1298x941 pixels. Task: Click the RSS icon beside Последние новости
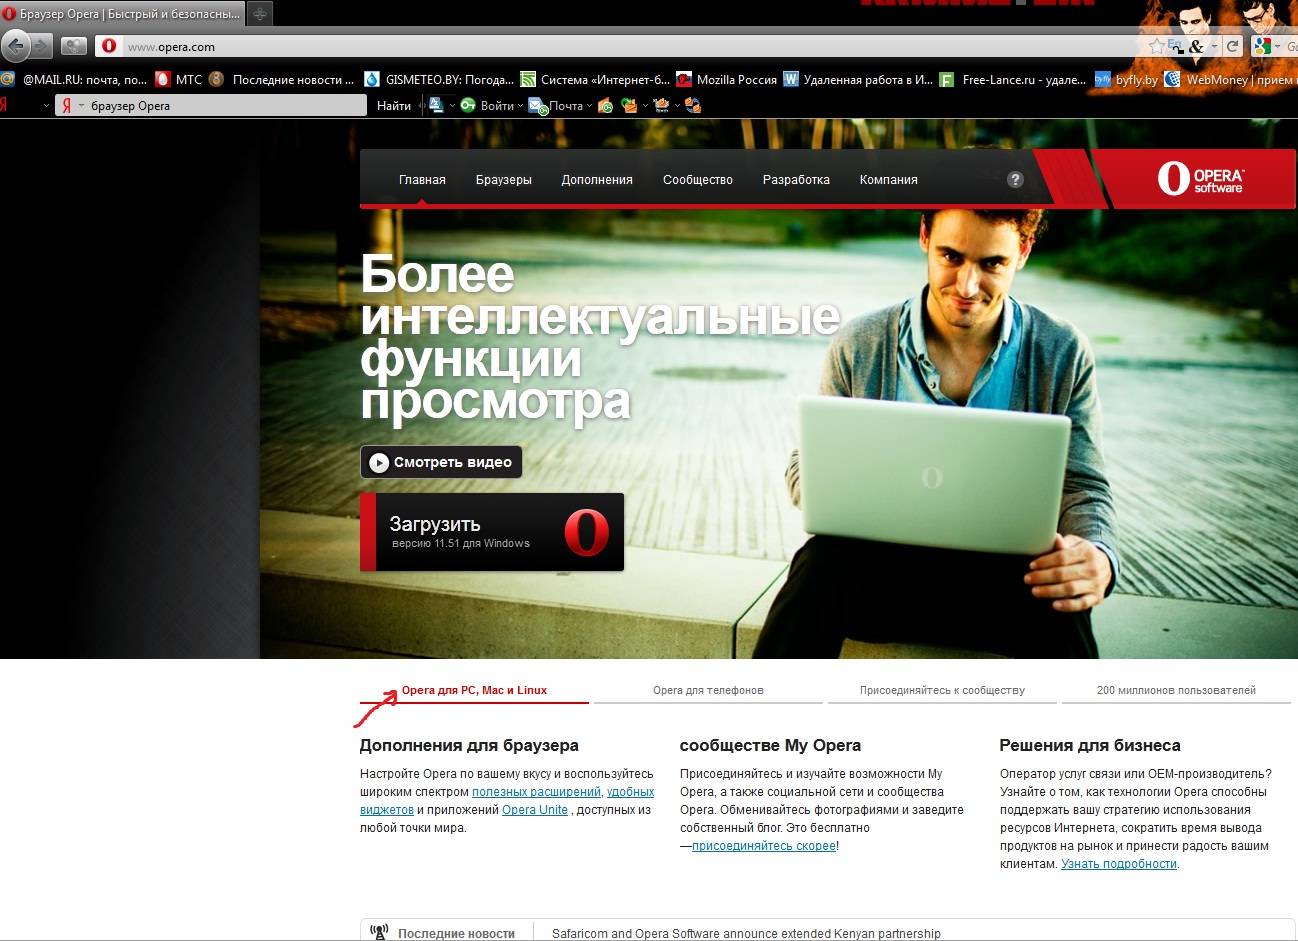point(379,932)
